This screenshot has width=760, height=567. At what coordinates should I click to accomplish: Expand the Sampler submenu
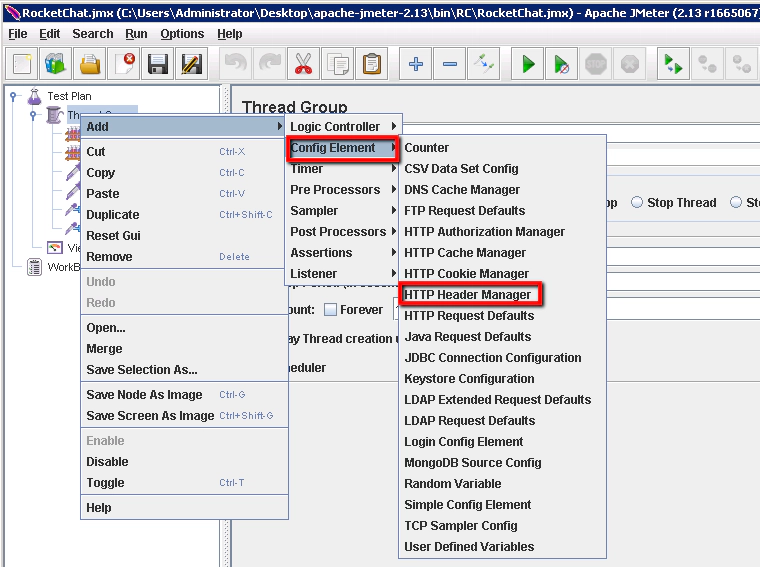(343, 211)
